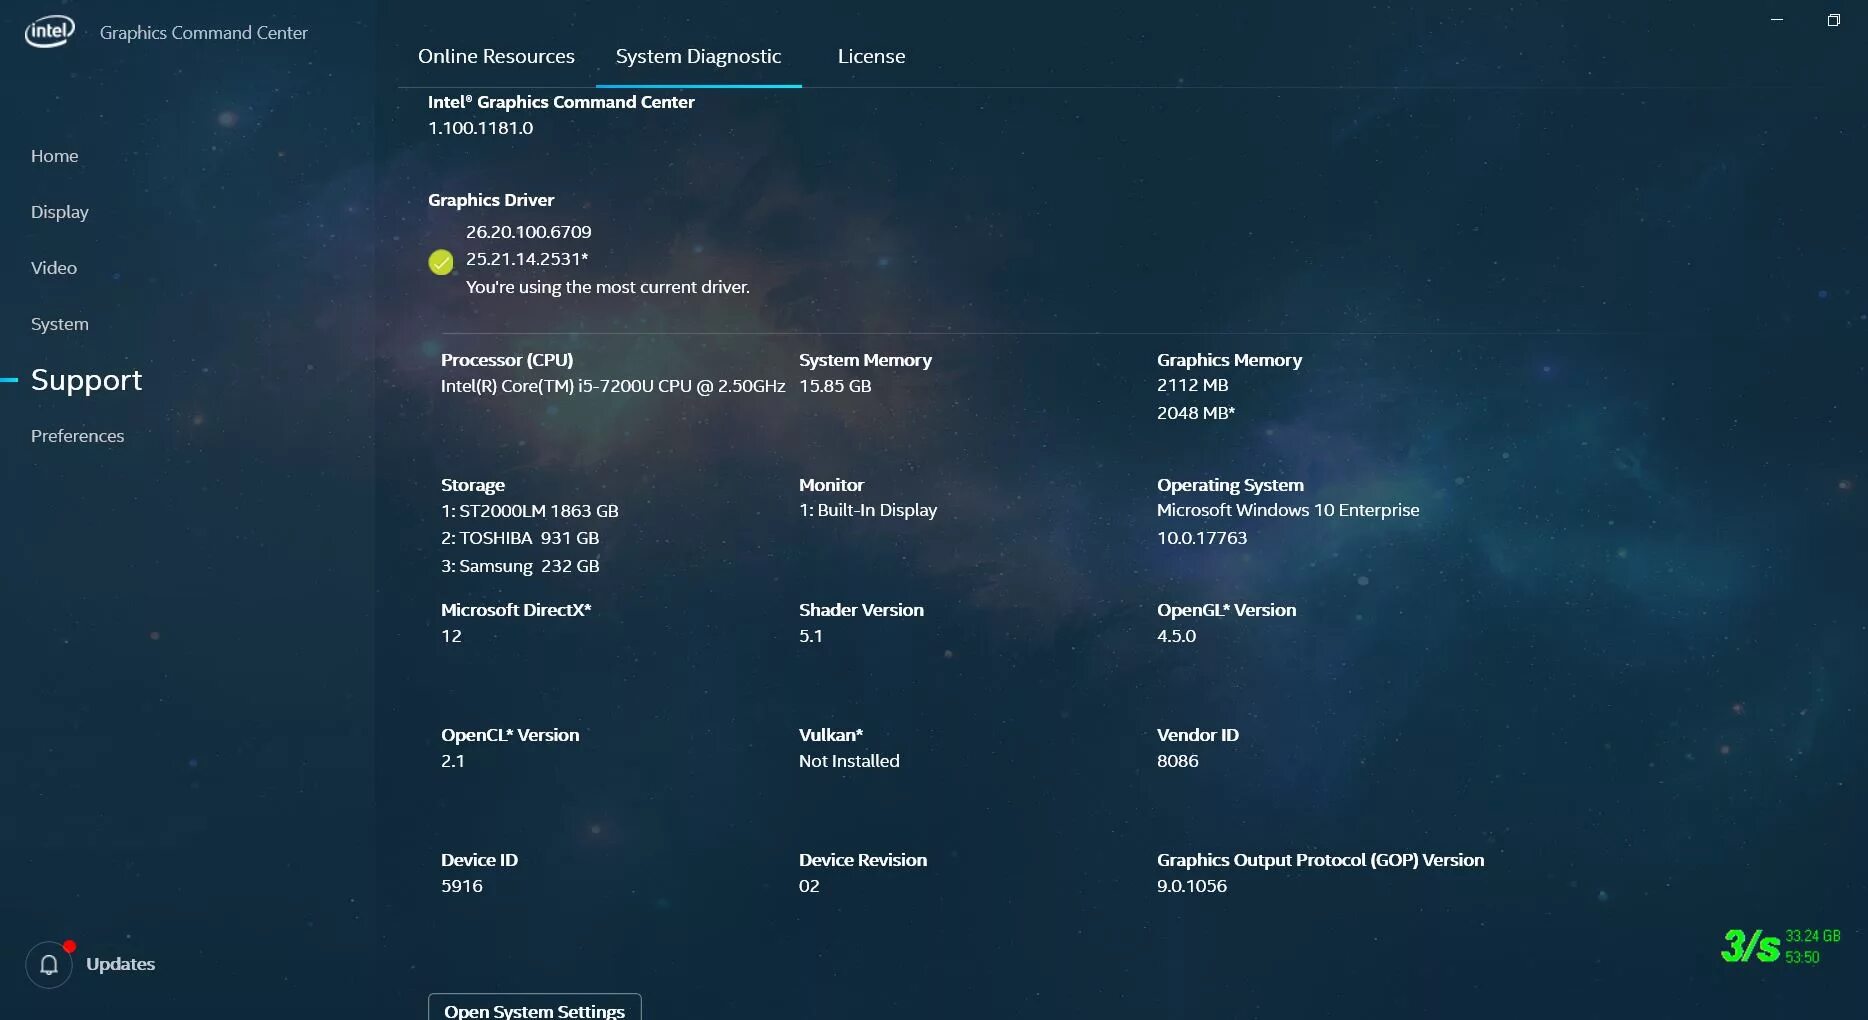The width and height of the screenshot is (1868, 1020).
Task: Open the Display section
Action: (x=60, y=212)
